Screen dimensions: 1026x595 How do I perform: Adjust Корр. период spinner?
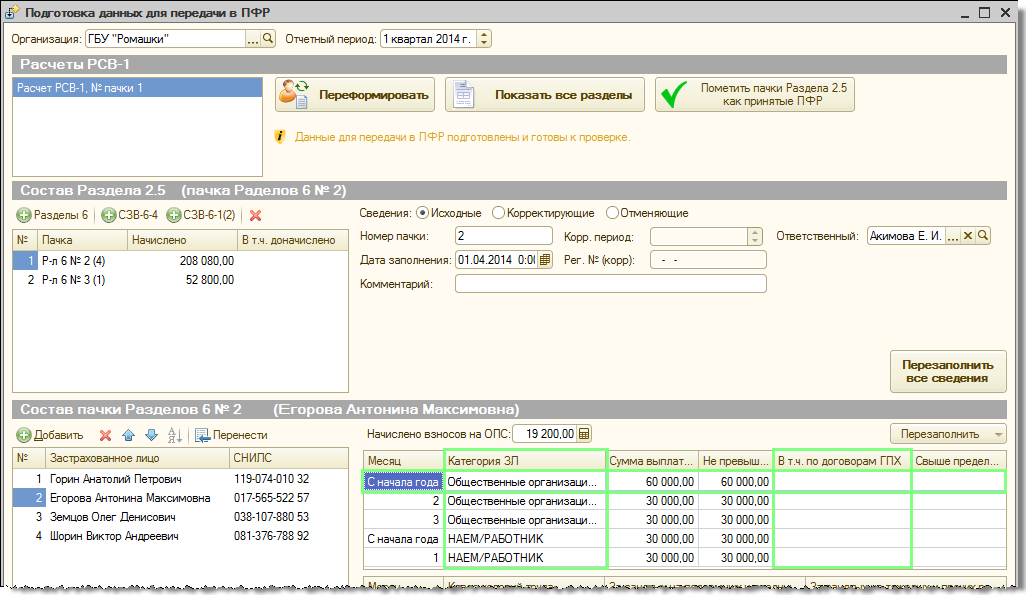pos(754,236)
